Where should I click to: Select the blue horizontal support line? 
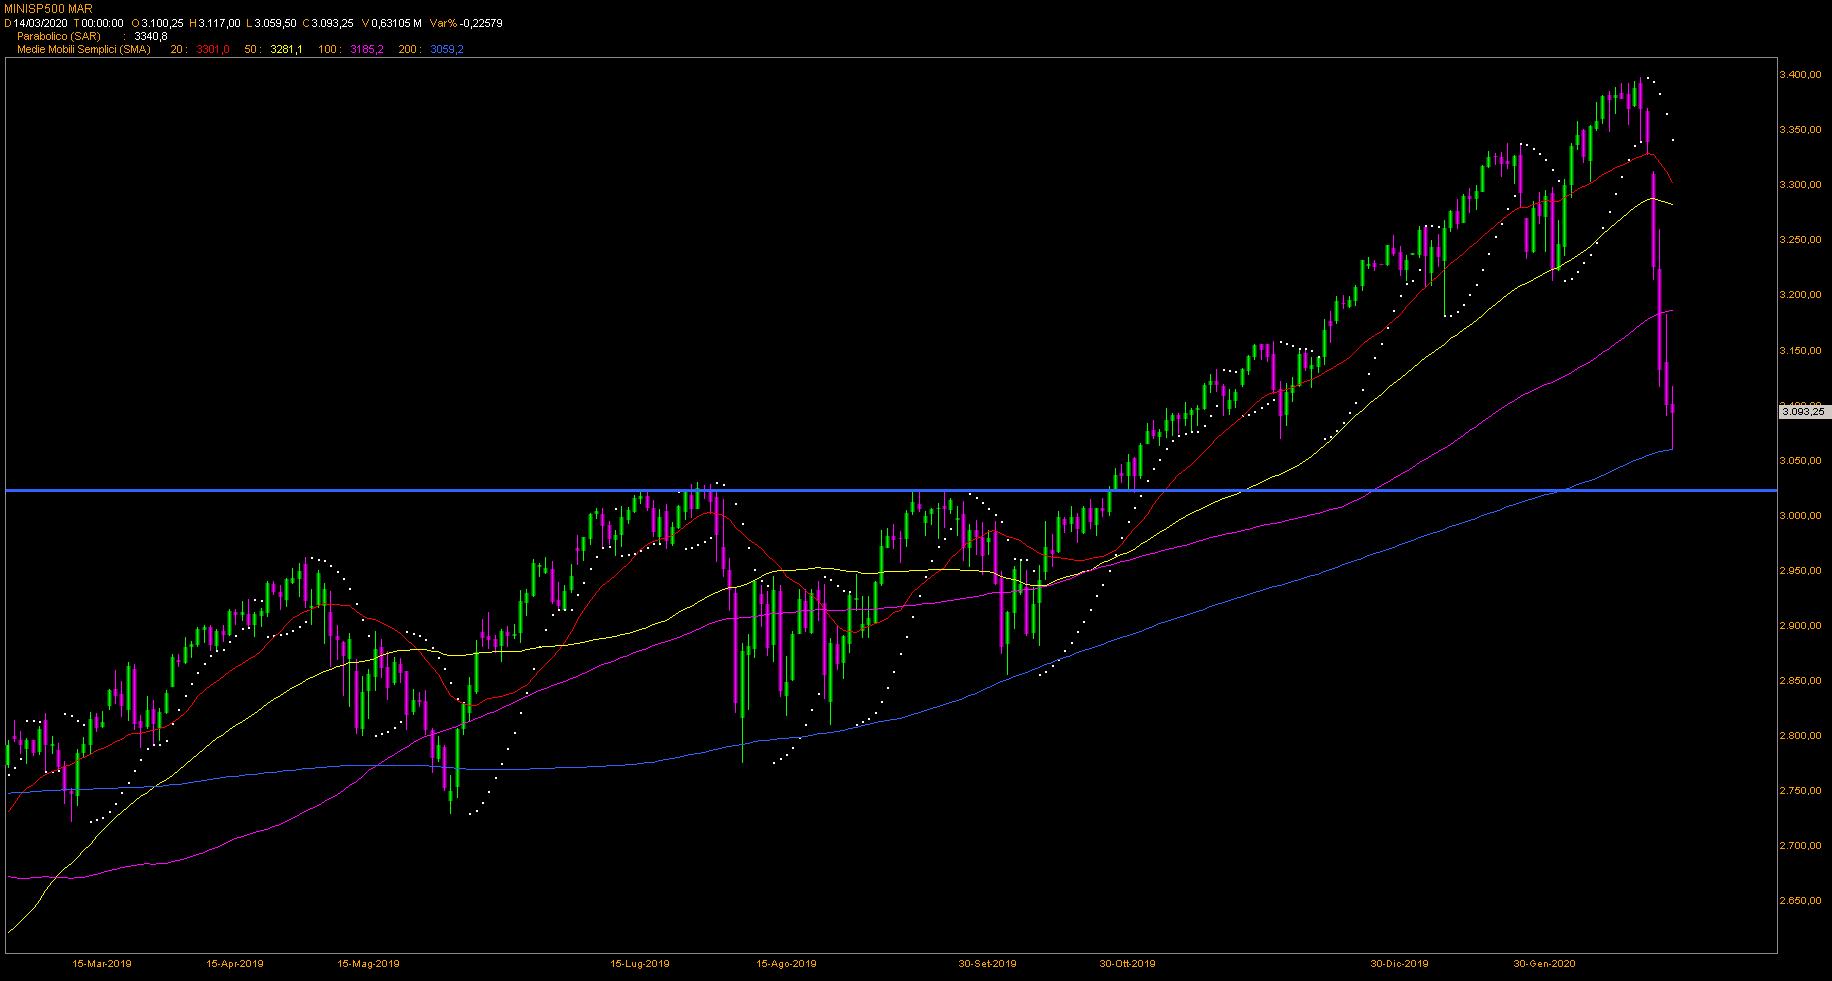890,490
